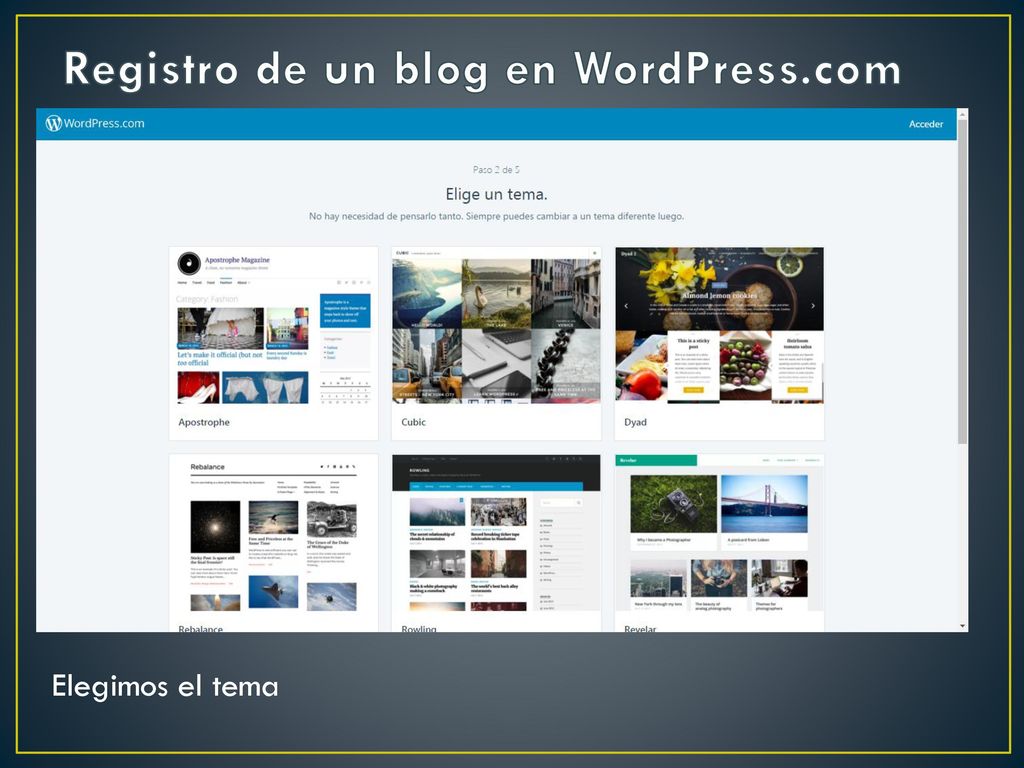Select the Revelar theme thumbnail
Screen dimensions: 1024x768
click(719, 533)
